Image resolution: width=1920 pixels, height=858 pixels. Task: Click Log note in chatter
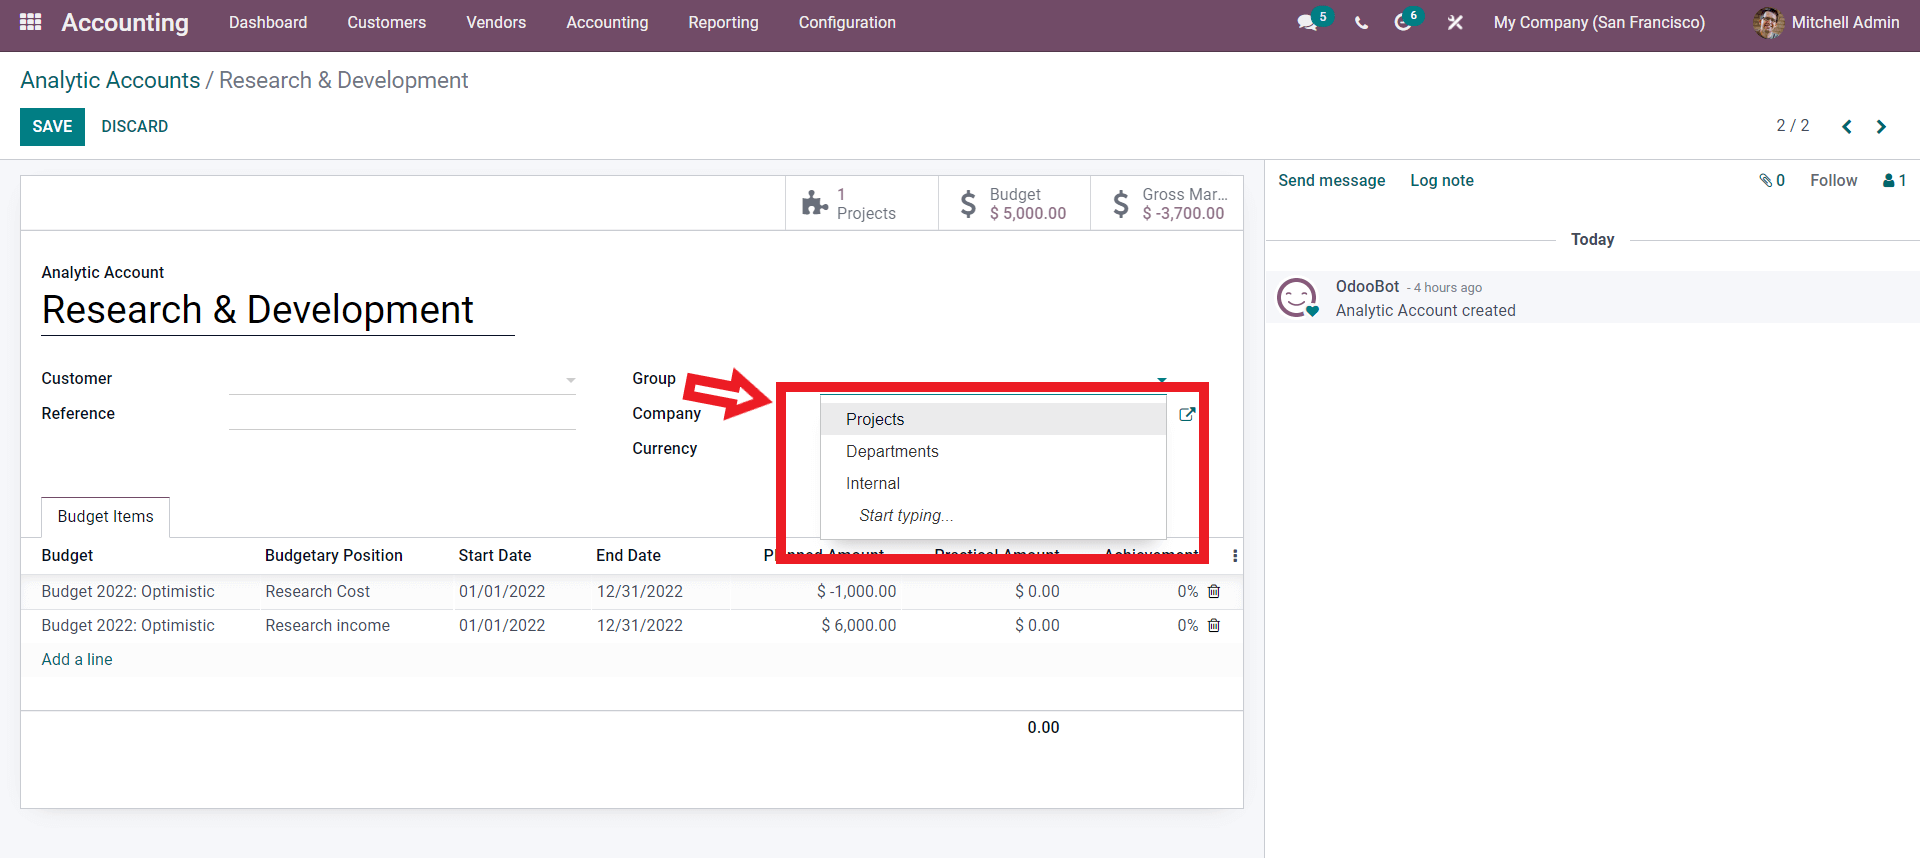click(x=1441, y=180)
